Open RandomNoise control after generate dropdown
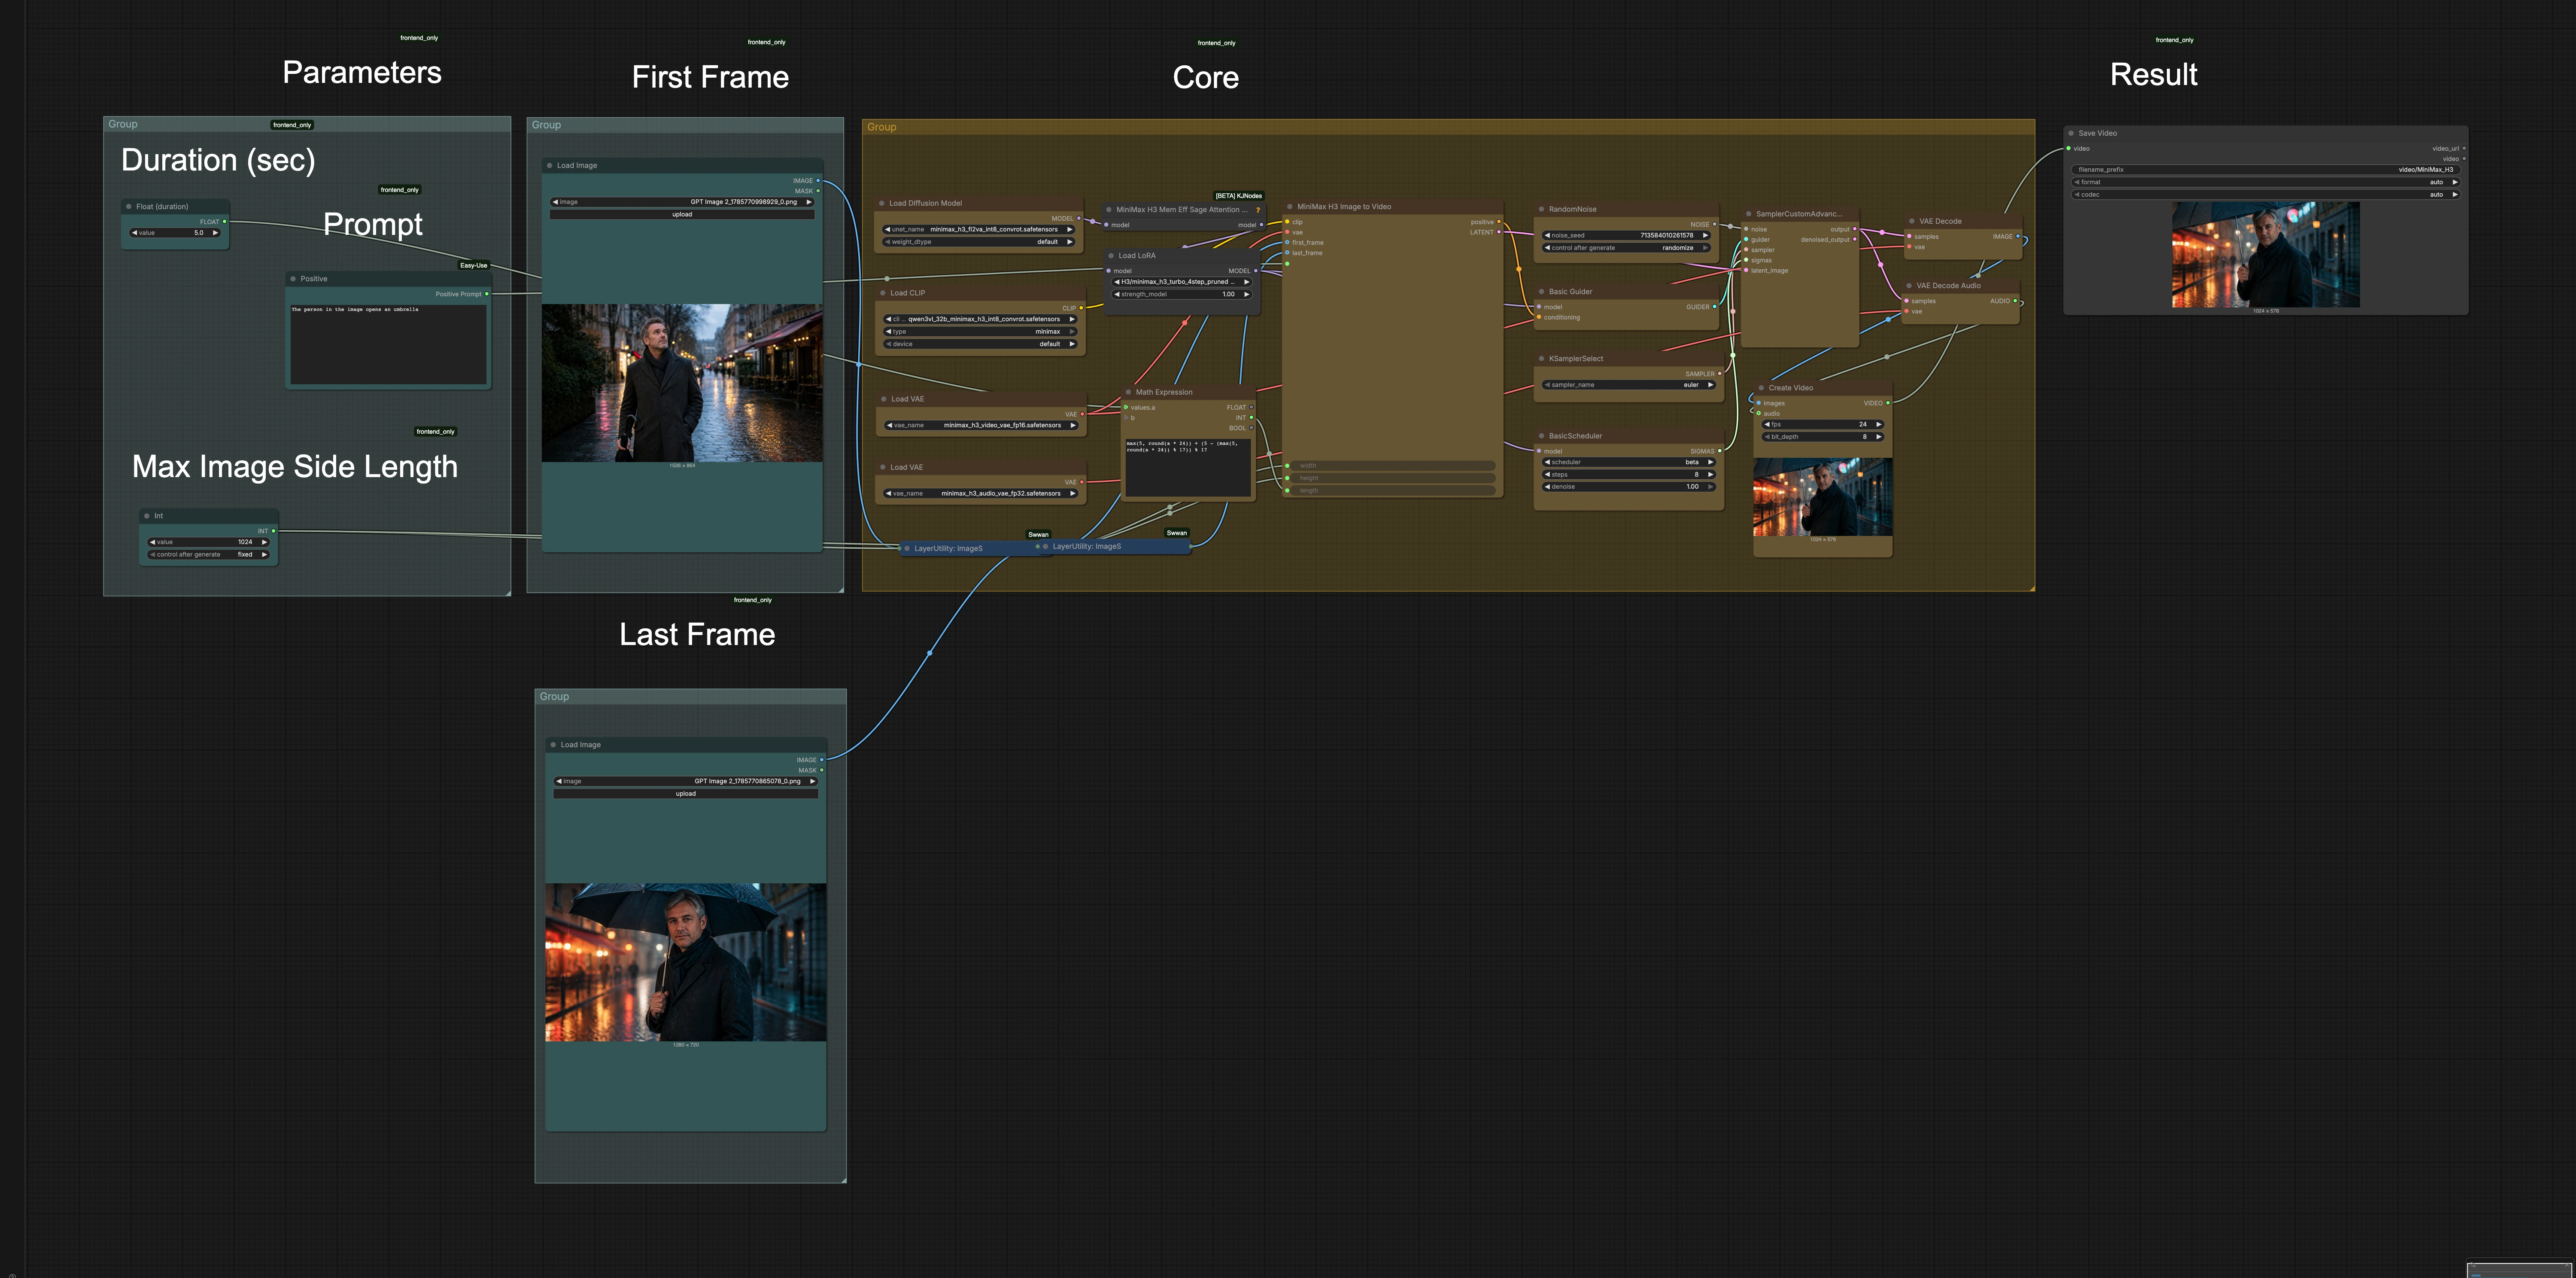 pos(1627,248)
